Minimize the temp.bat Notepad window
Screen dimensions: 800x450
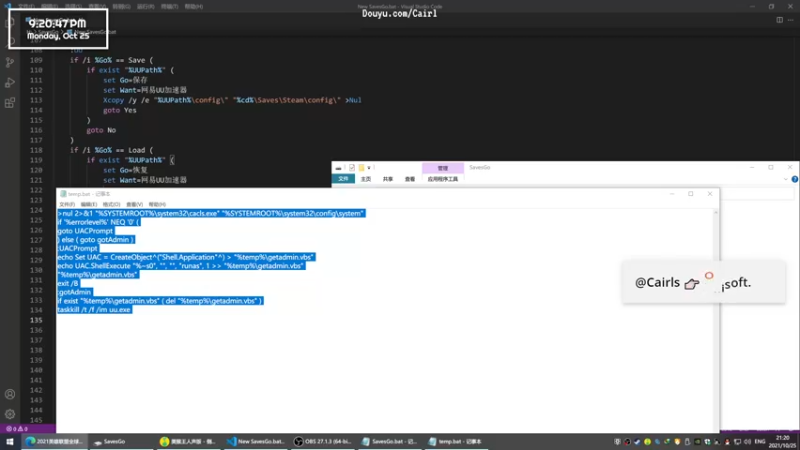click(672, 194)
